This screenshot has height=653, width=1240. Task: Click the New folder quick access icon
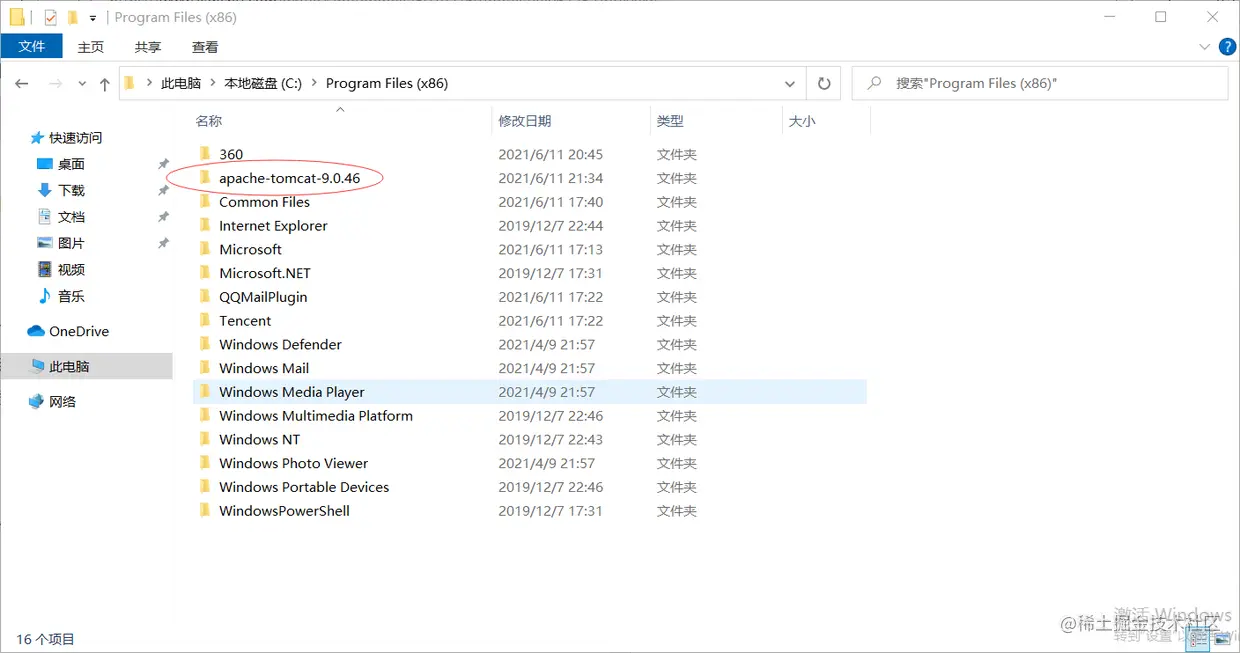72,17
